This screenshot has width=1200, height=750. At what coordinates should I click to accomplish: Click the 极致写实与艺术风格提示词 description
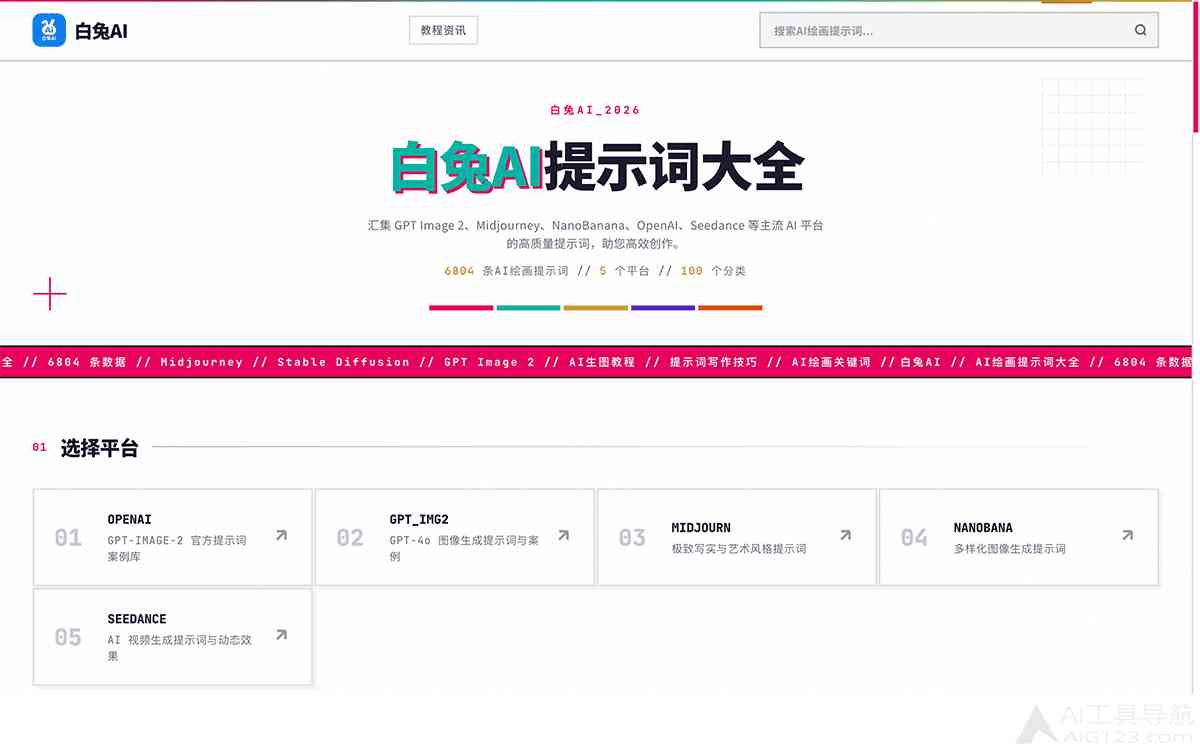(x=739, y=549)
